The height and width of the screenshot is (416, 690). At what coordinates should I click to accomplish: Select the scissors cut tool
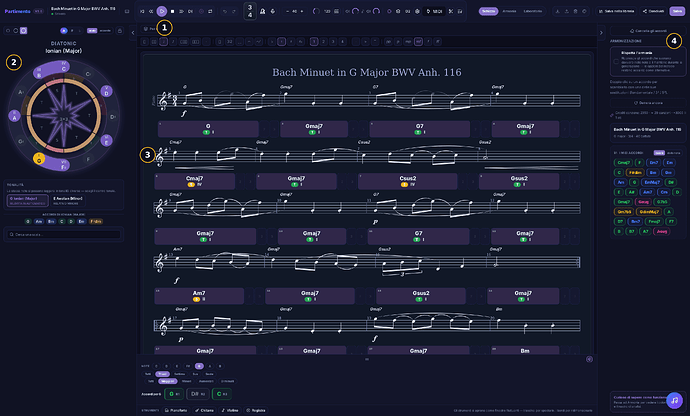[x=451, y=11]
